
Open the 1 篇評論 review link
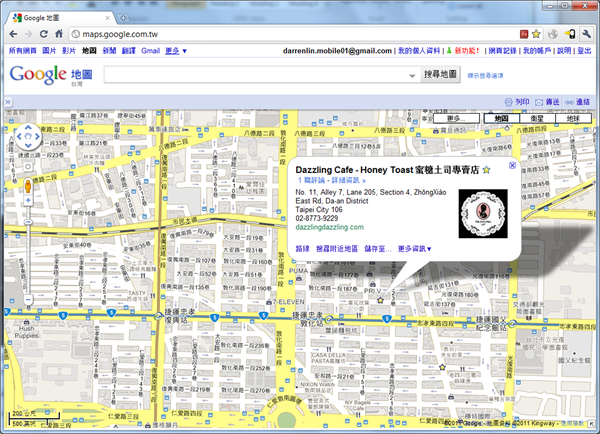coord(311,180)
